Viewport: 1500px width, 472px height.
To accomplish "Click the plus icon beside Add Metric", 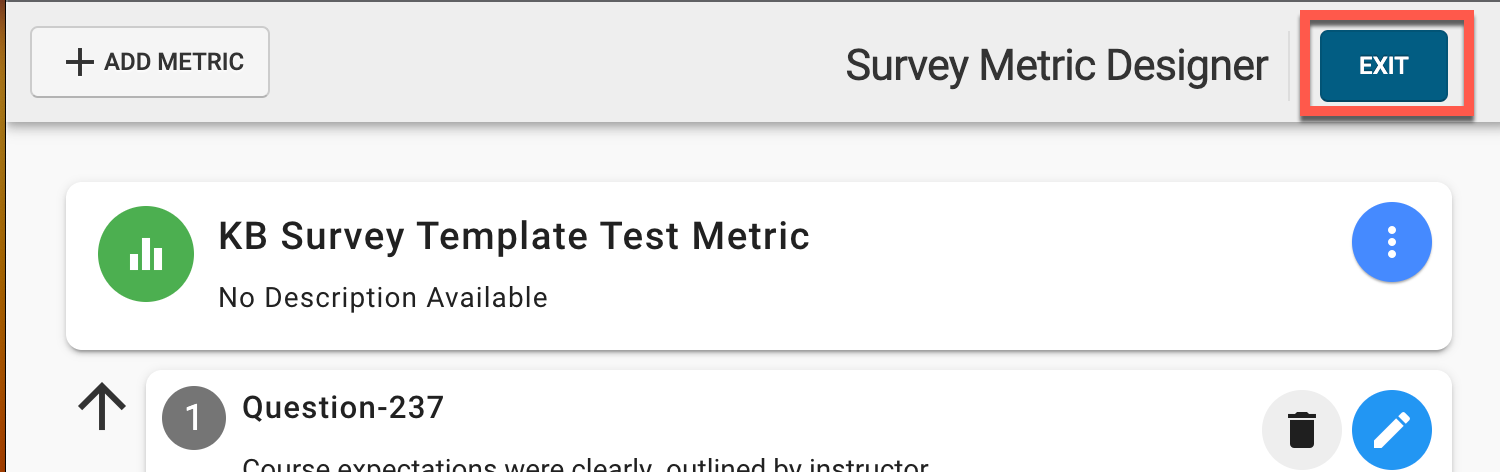I will coord(78,62).
